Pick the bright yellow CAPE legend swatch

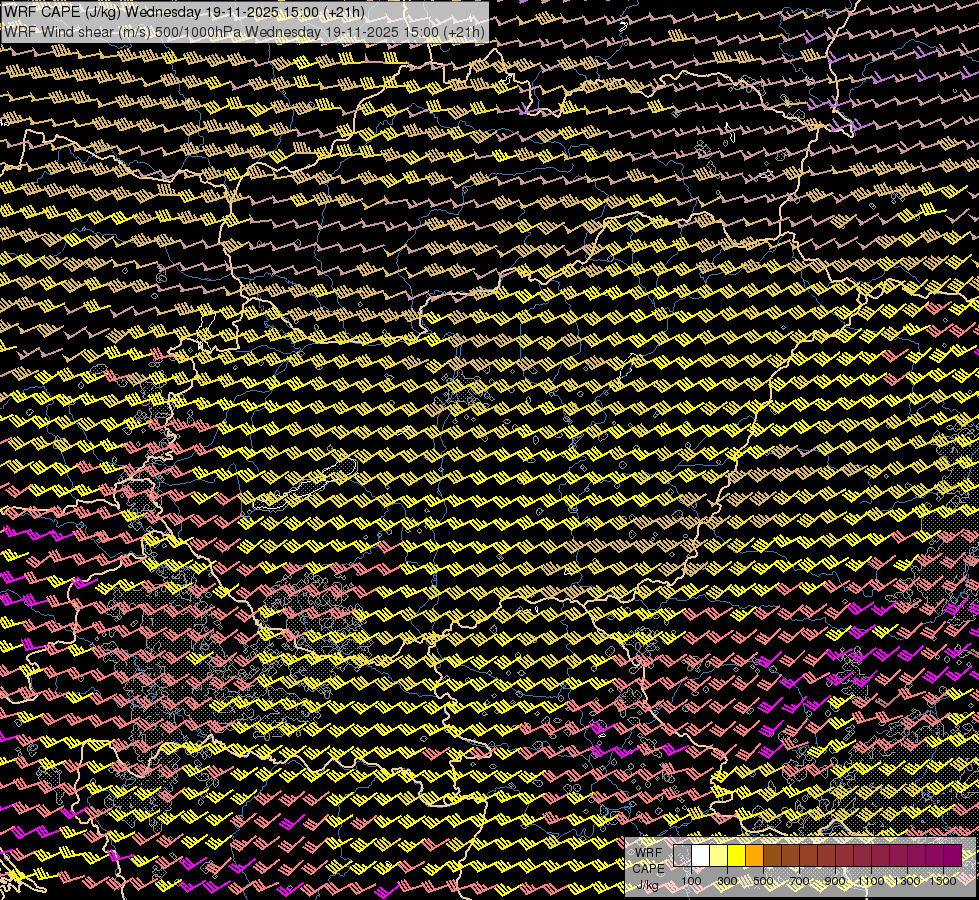[x=737, y=855]
